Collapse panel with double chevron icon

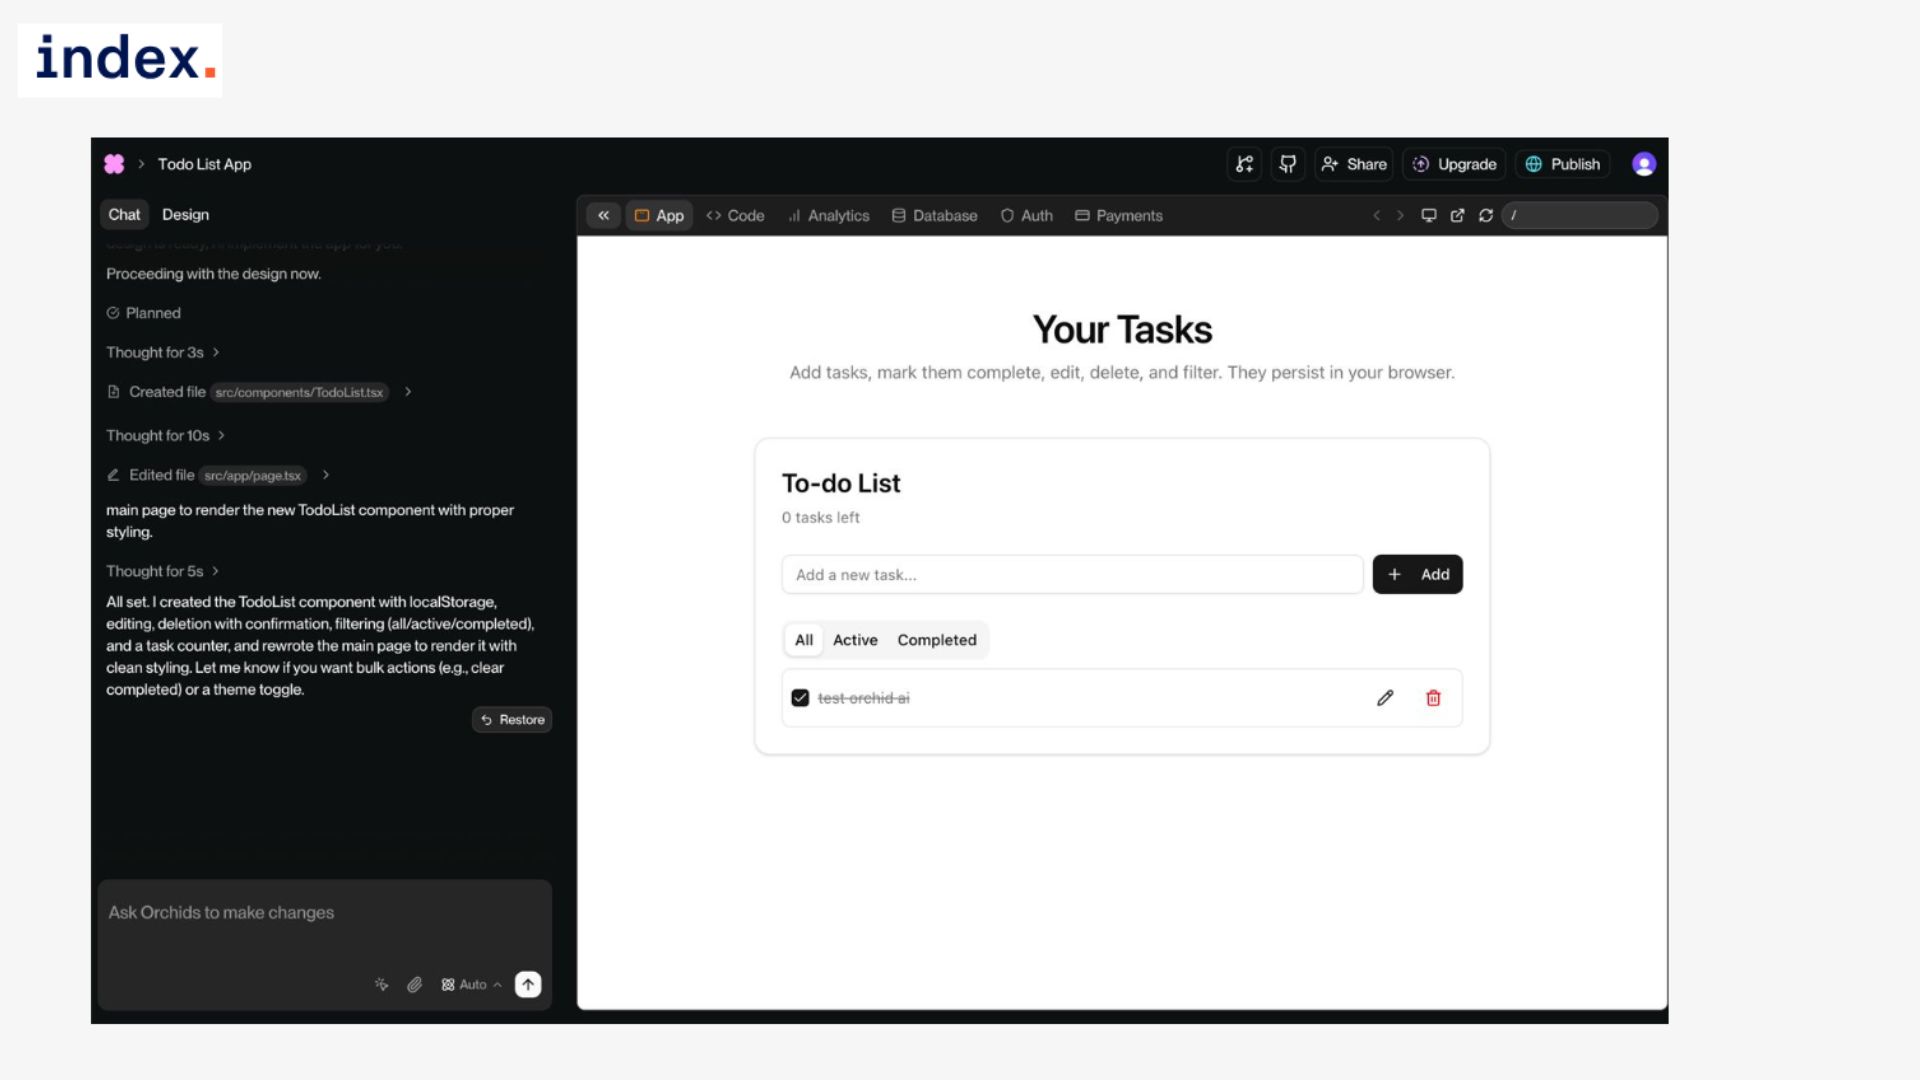603,215
